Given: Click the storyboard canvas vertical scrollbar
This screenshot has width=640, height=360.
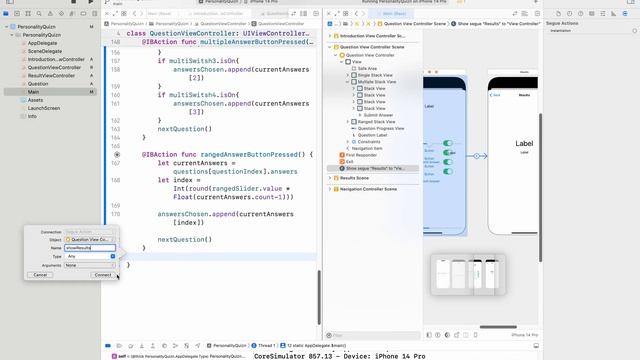Looking at the screenshot, I should pos(541,188).
